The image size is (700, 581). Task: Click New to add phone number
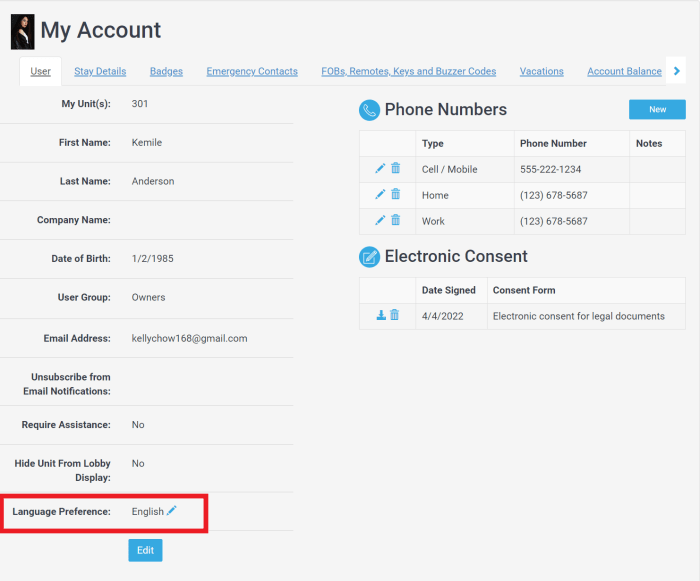coord(657,110)
